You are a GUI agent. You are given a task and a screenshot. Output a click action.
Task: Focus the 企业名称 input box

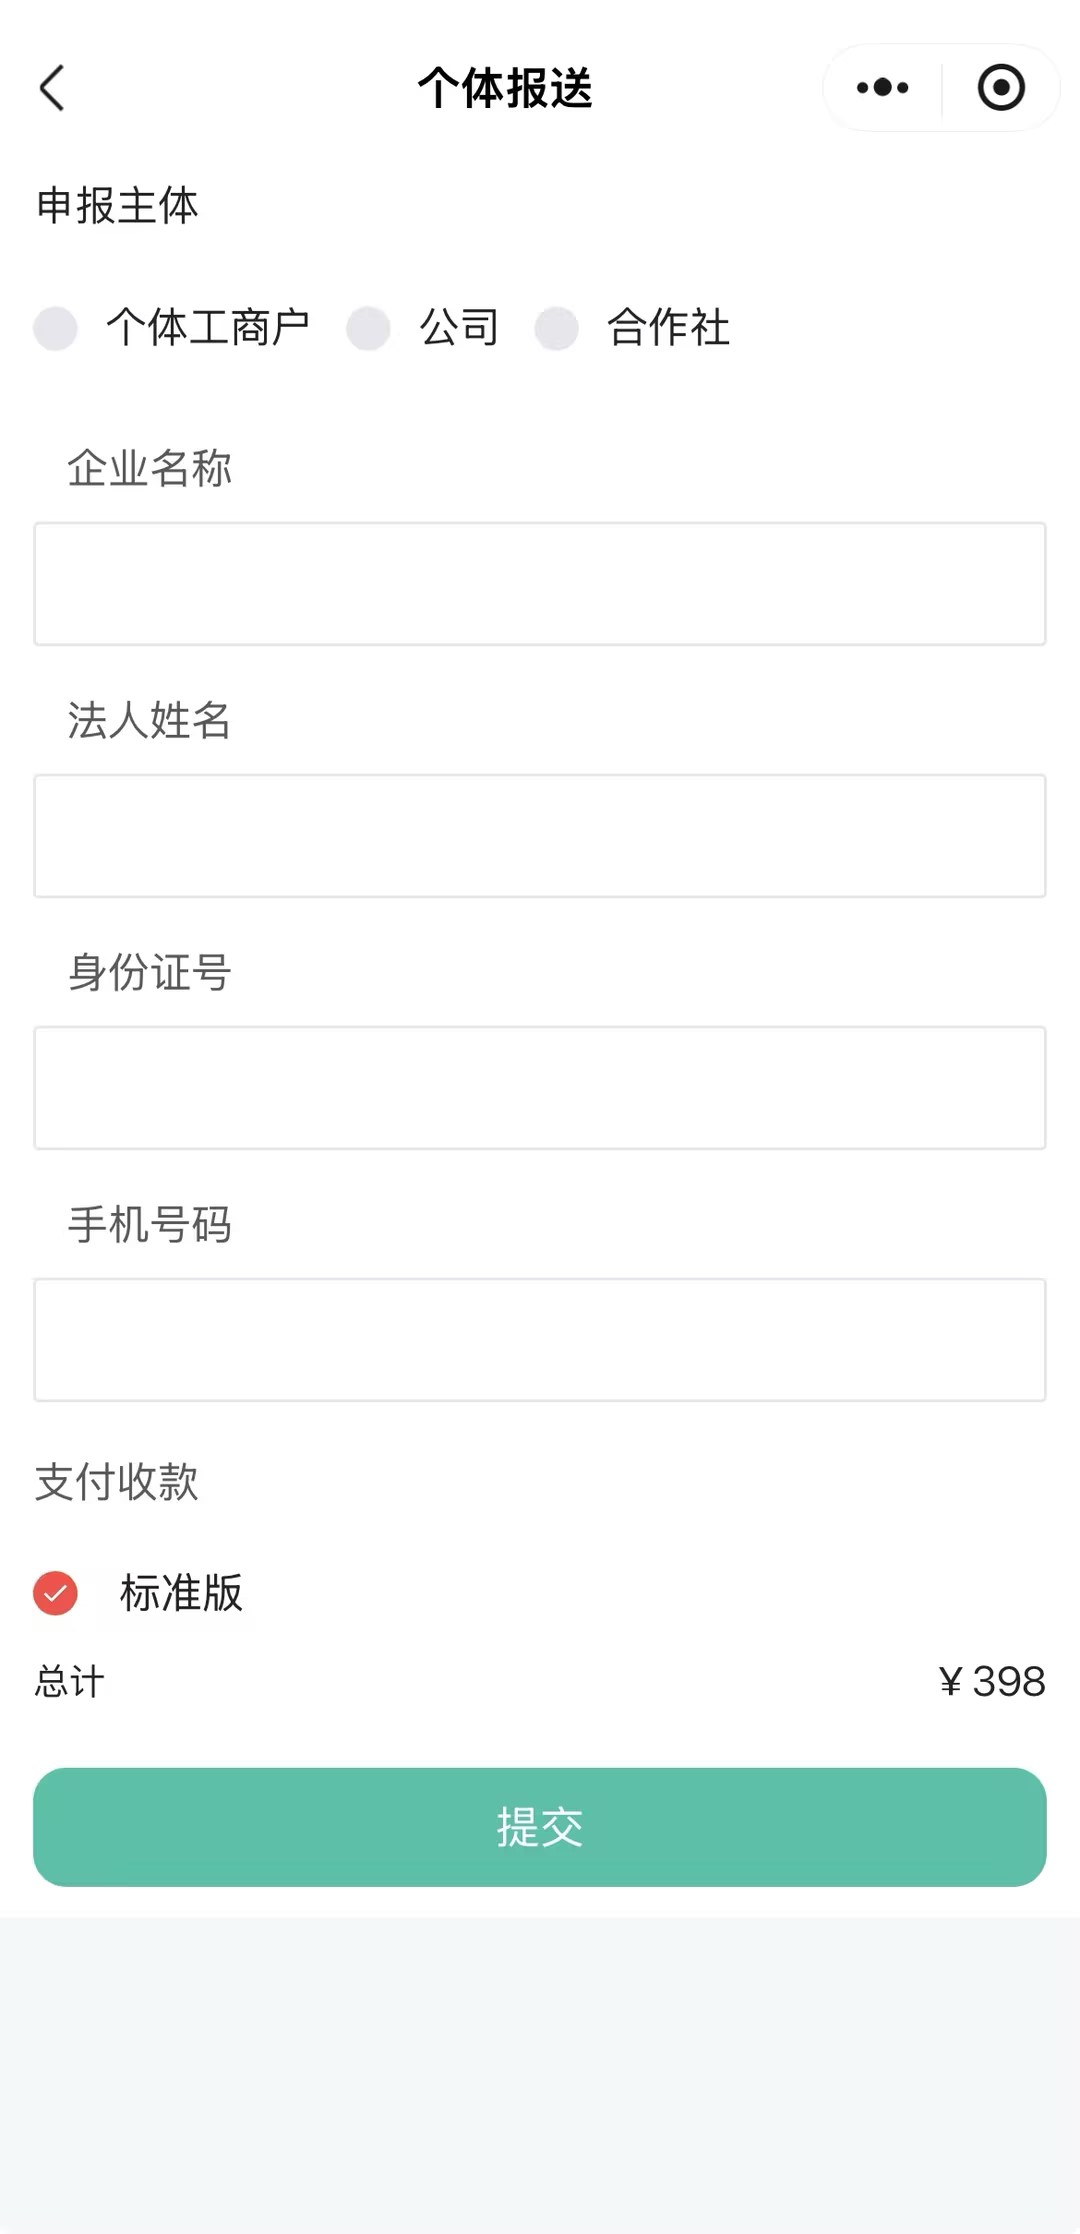click(540, 584)
